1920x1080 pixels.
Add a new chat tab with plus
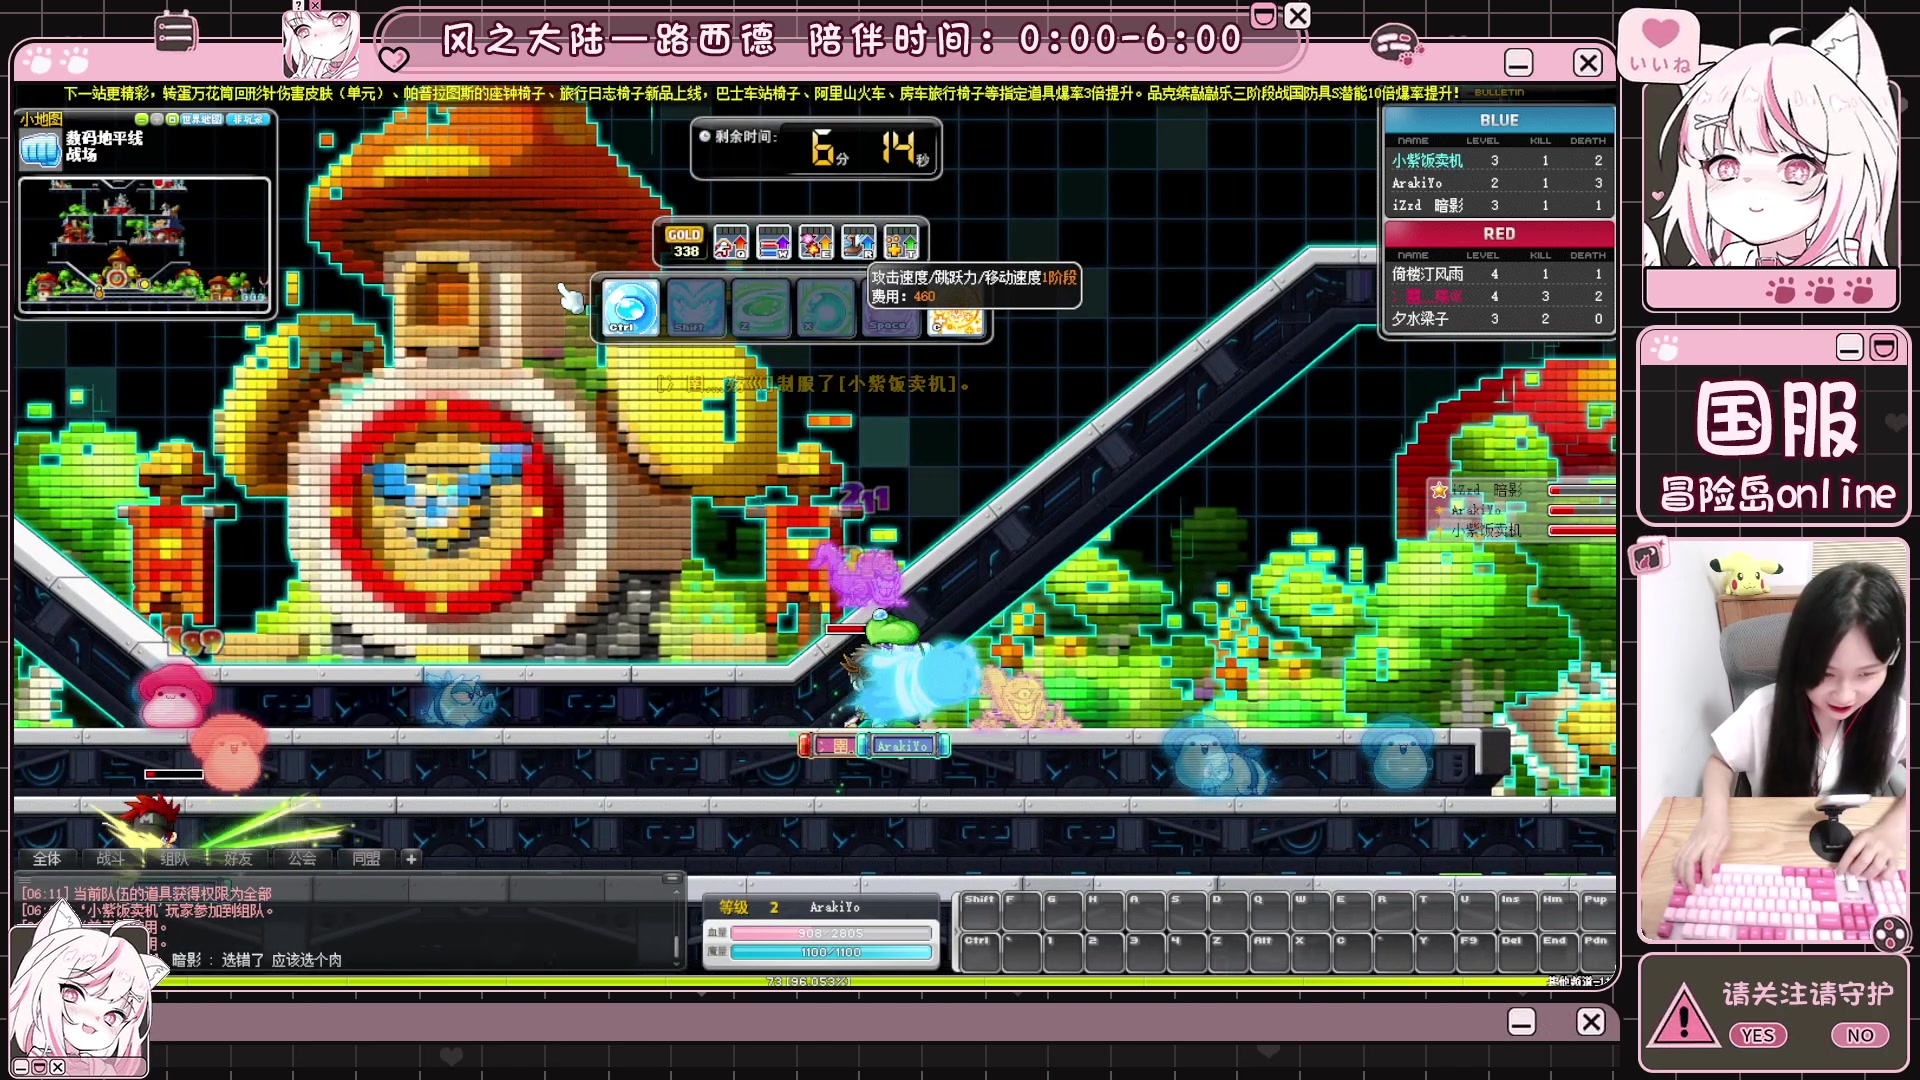[x=411, y=858]
